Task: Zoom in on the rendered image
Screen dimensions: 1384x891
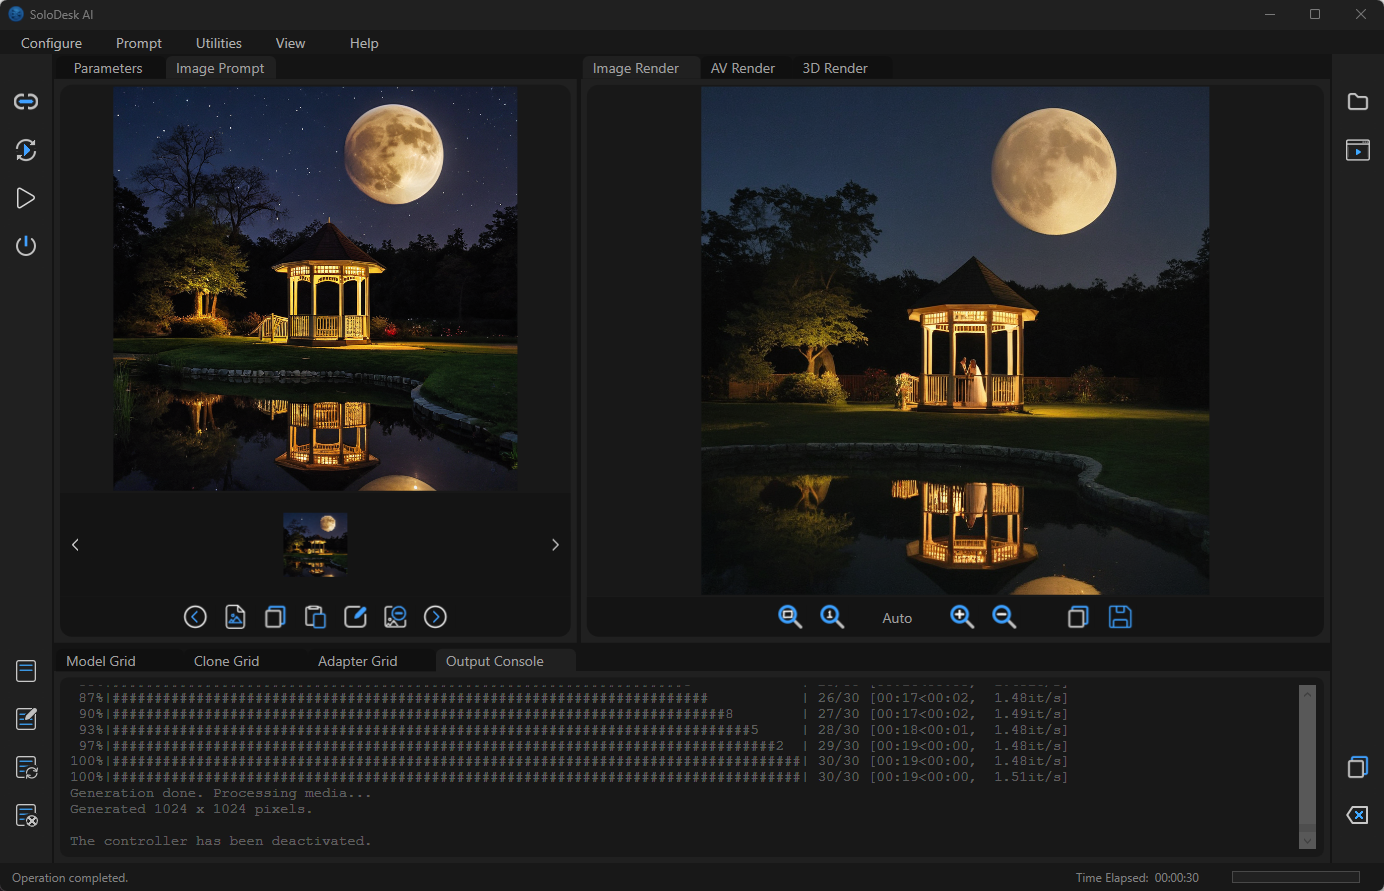Action: [962, 617]
